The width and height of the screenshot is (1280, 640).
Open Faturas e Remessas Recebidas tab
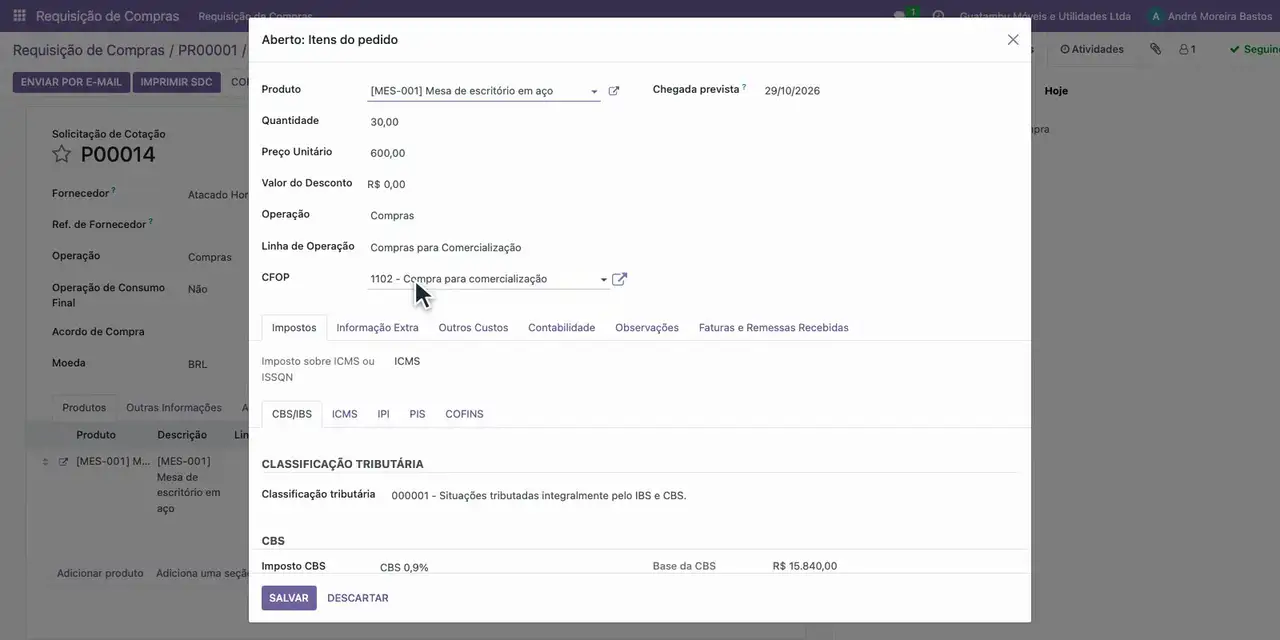[x=773, y=328]
